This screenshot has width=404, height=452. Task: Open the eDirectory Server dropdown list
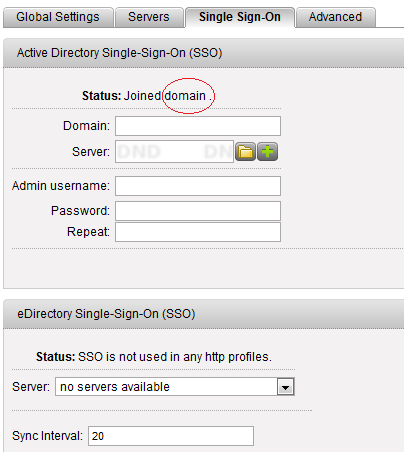175,387
